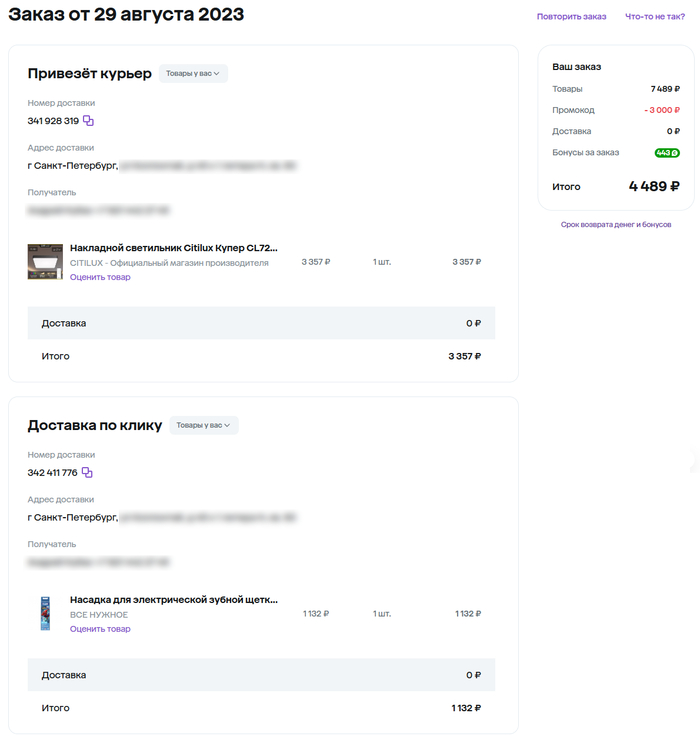Open "Срок возврата денег и бонусов" link
Viewport: 700px width, 743px height.
pyautogui.click(x=616, y=225)
